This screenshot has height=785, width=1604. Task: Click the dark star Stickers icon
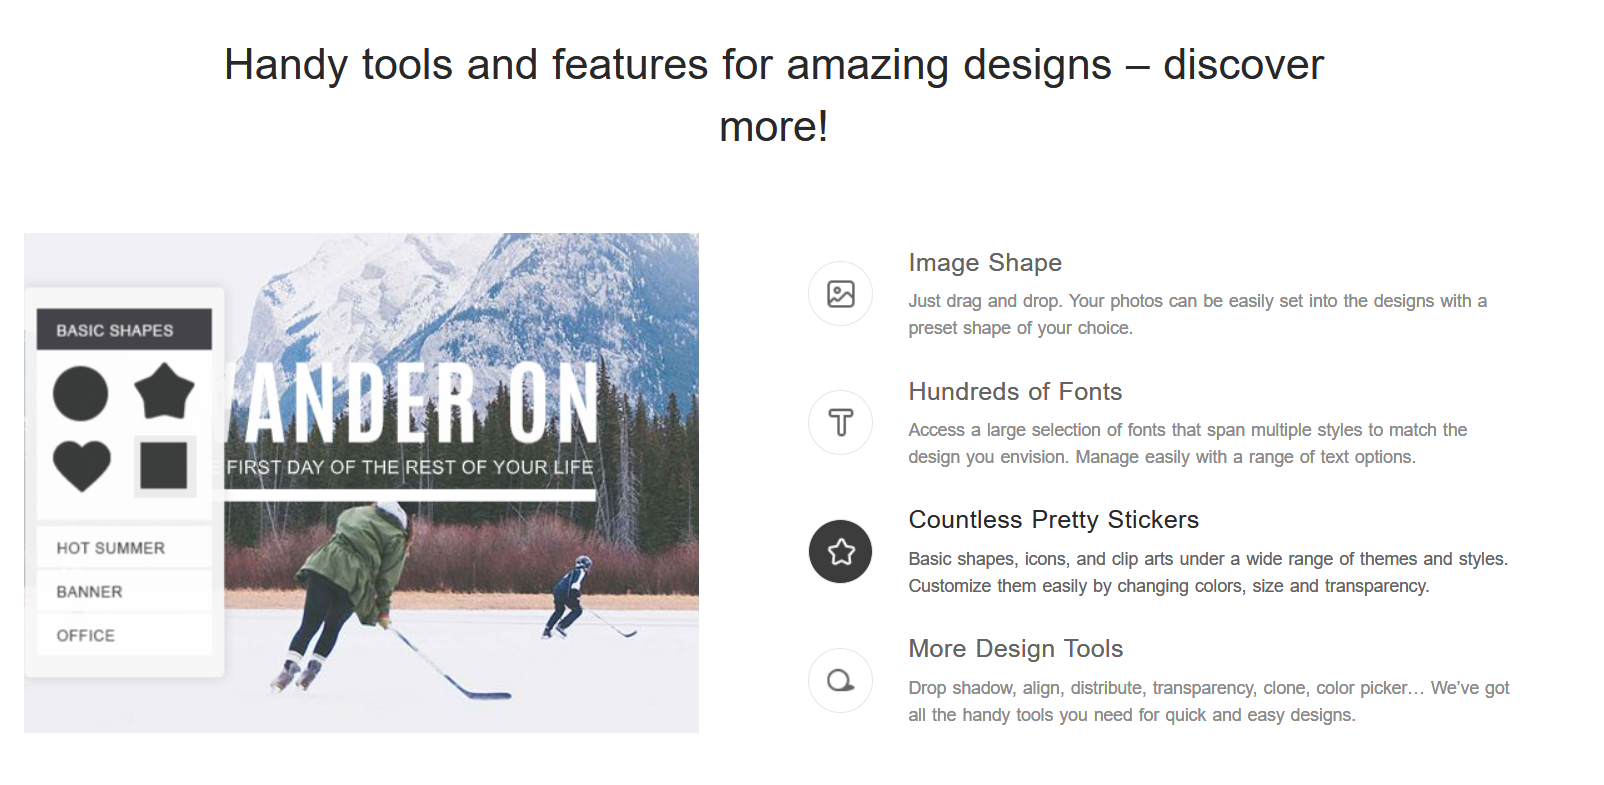pos(840,552)
